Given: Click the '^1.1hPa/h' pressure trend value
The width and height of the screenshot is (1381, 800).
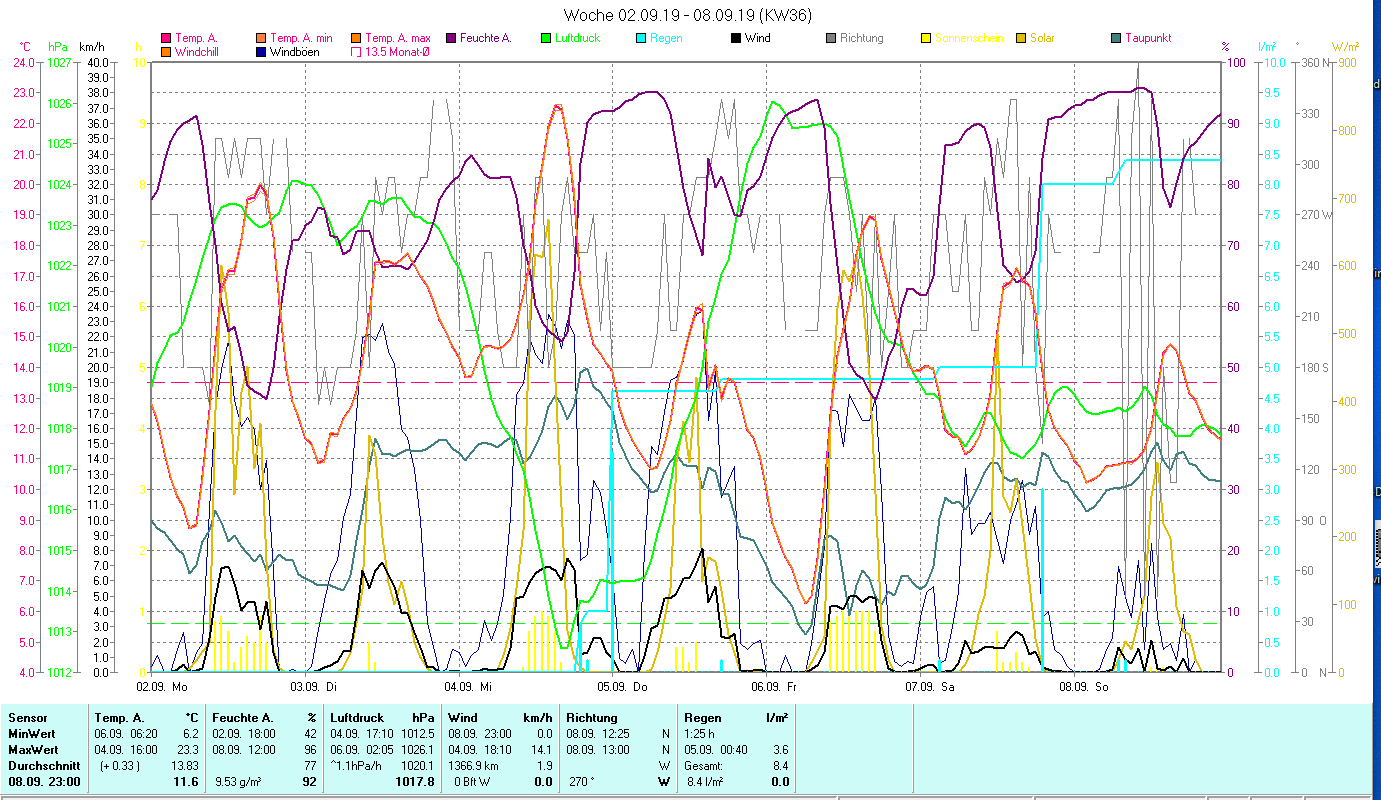Looking at the screenshot, I should (357, 766).
